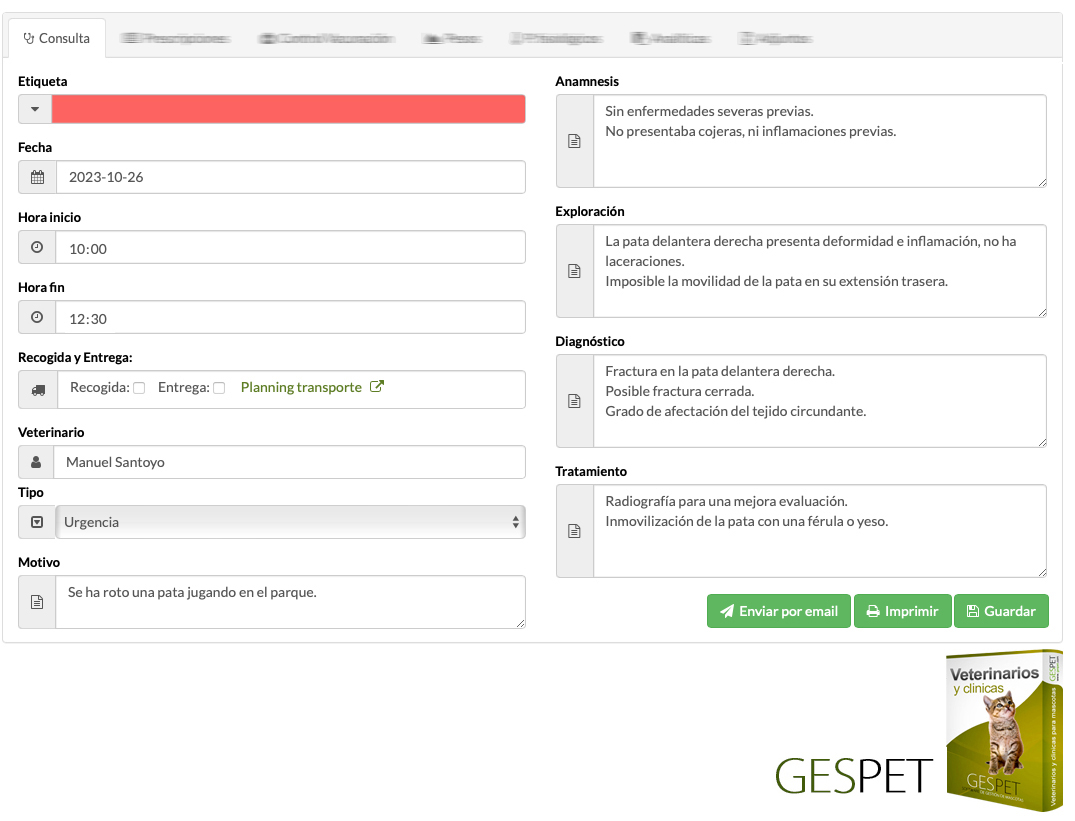Click the truck icon in Recogida y Entrega
The height and width of the screenshot is (821, 1075).
point(38,390)
